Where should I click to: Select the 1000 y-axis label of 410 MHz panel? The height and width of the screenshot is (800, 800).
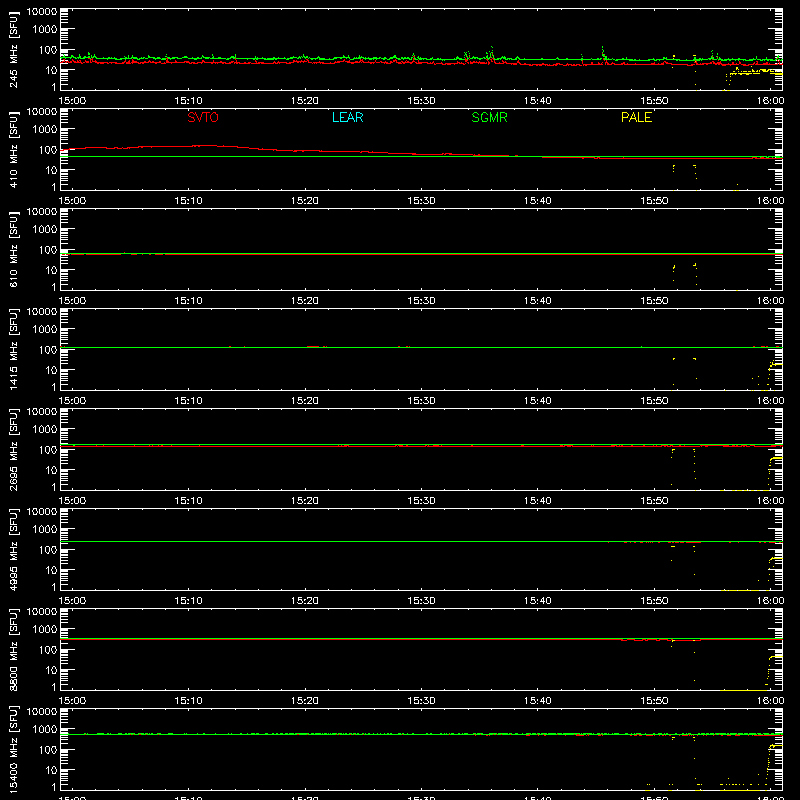pos(45,130)
